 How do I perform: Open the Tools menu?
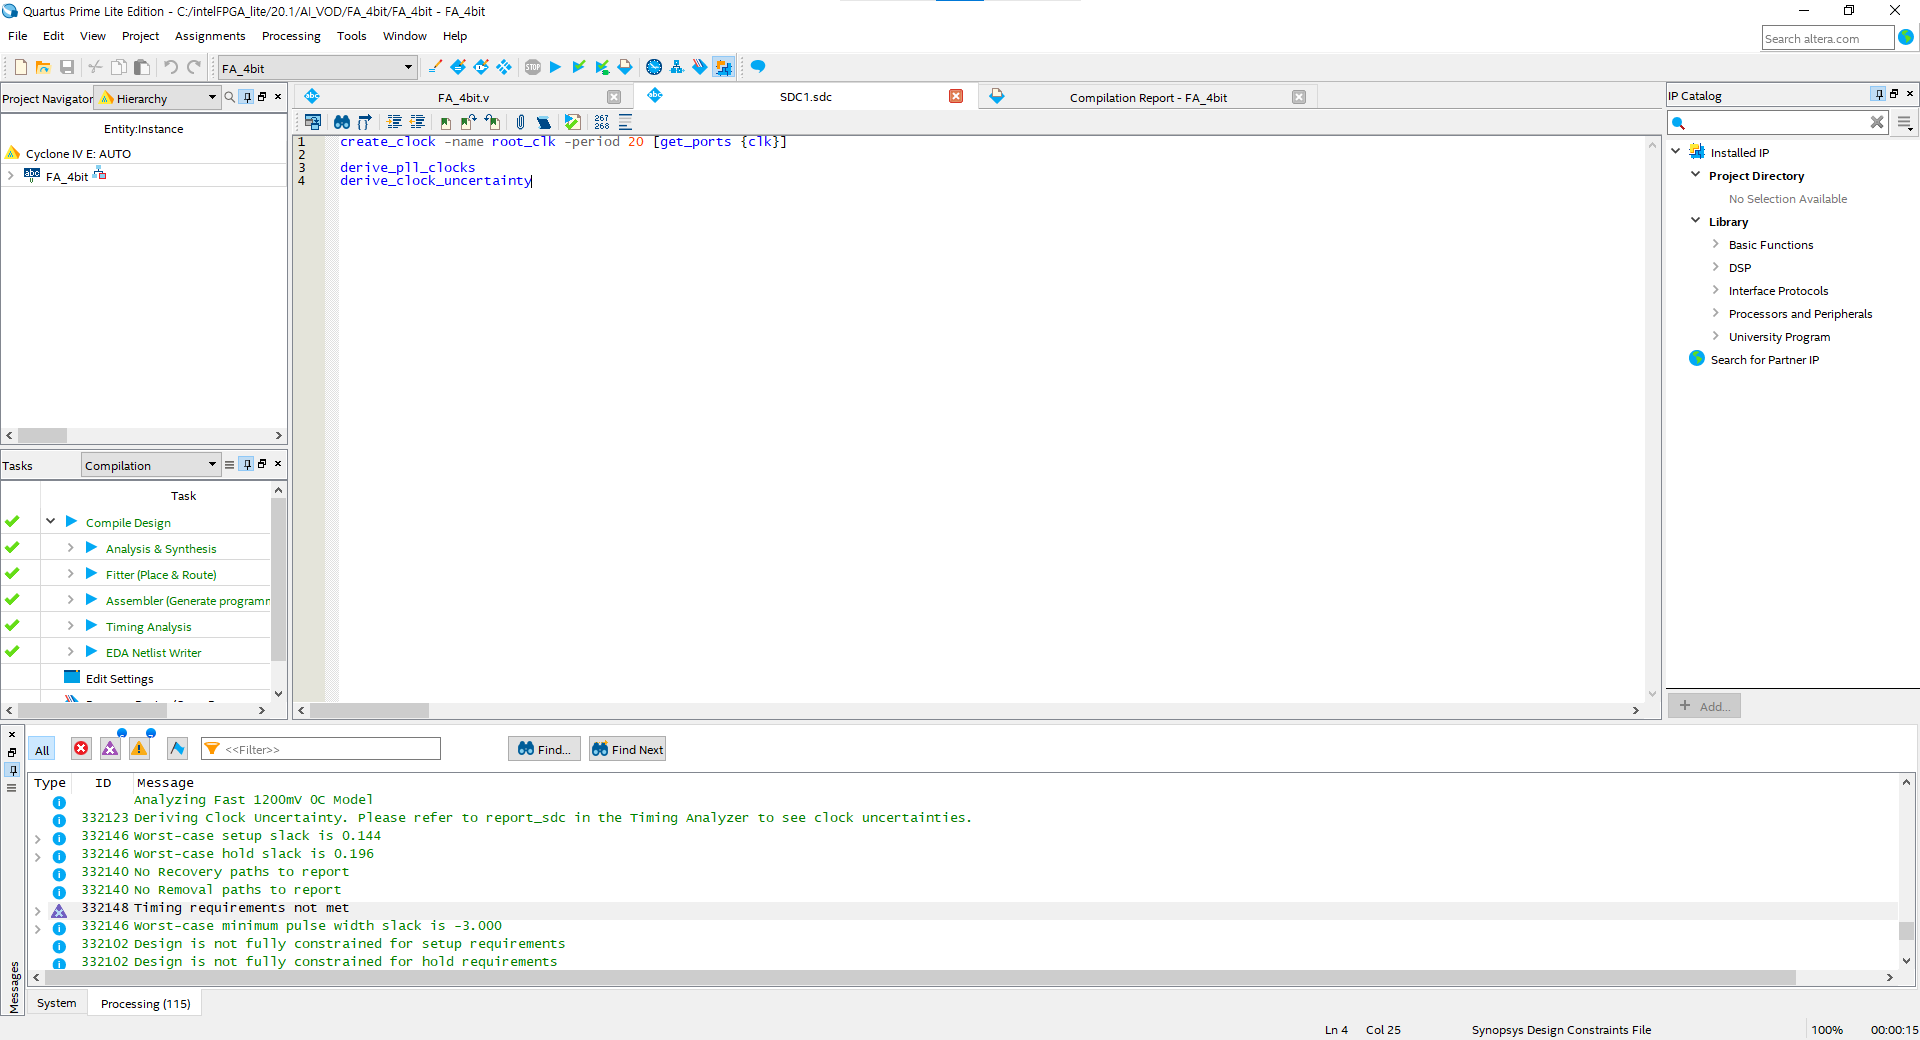[x=351, y=36]
